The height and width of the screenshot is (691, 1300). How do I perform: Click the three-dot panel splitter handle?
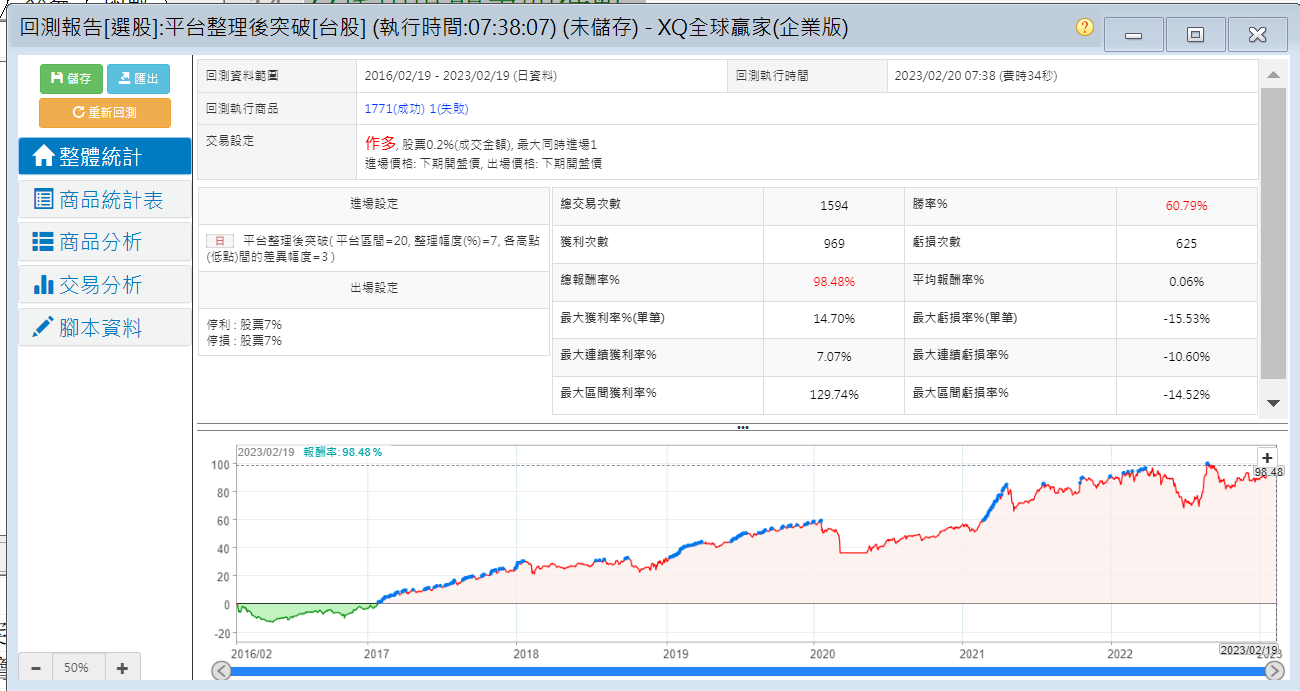click(742, 427)
